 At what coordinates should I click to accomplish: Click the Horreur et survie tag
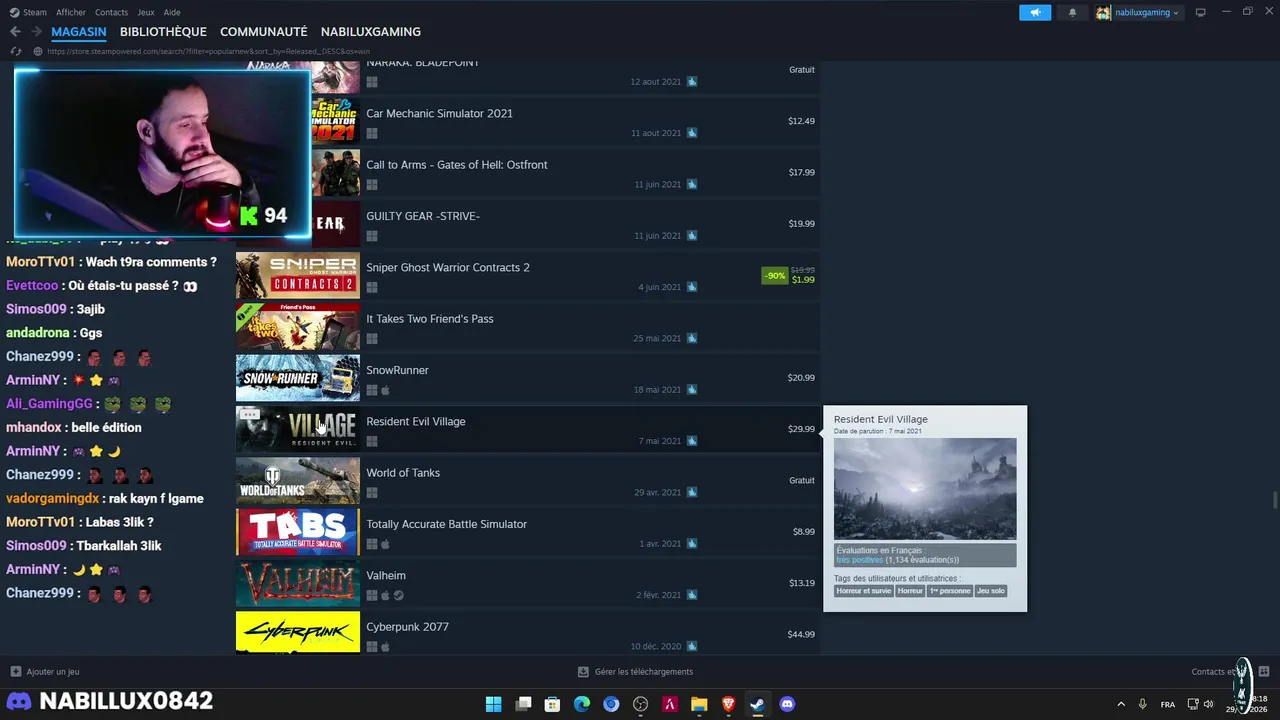pyautogui.click(x=864, y=591)
